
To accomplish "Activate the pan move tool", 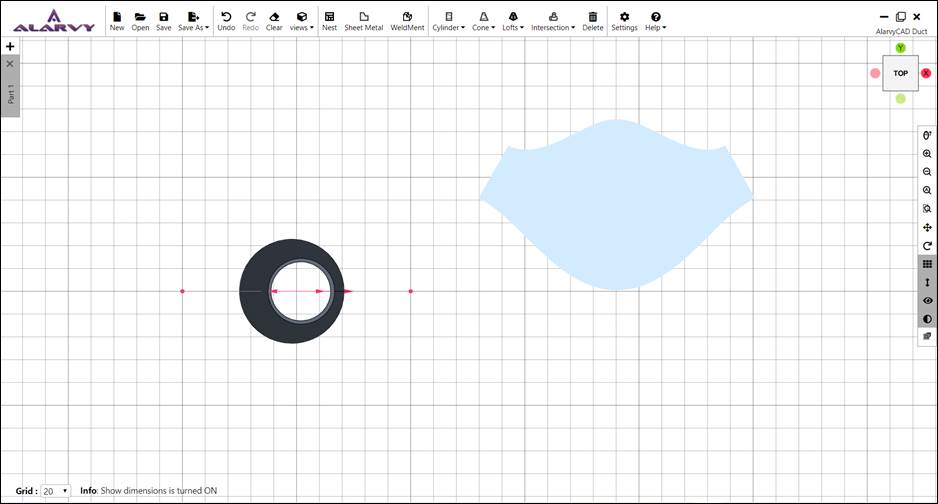I will click(x=927, y=227).
